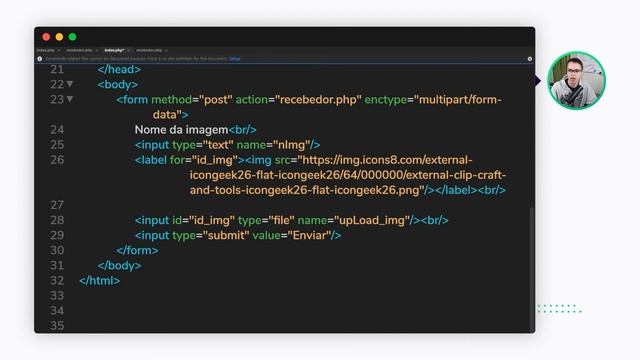Click line number 30 in the gutter

pyautogui.click(x=57, y=251)
